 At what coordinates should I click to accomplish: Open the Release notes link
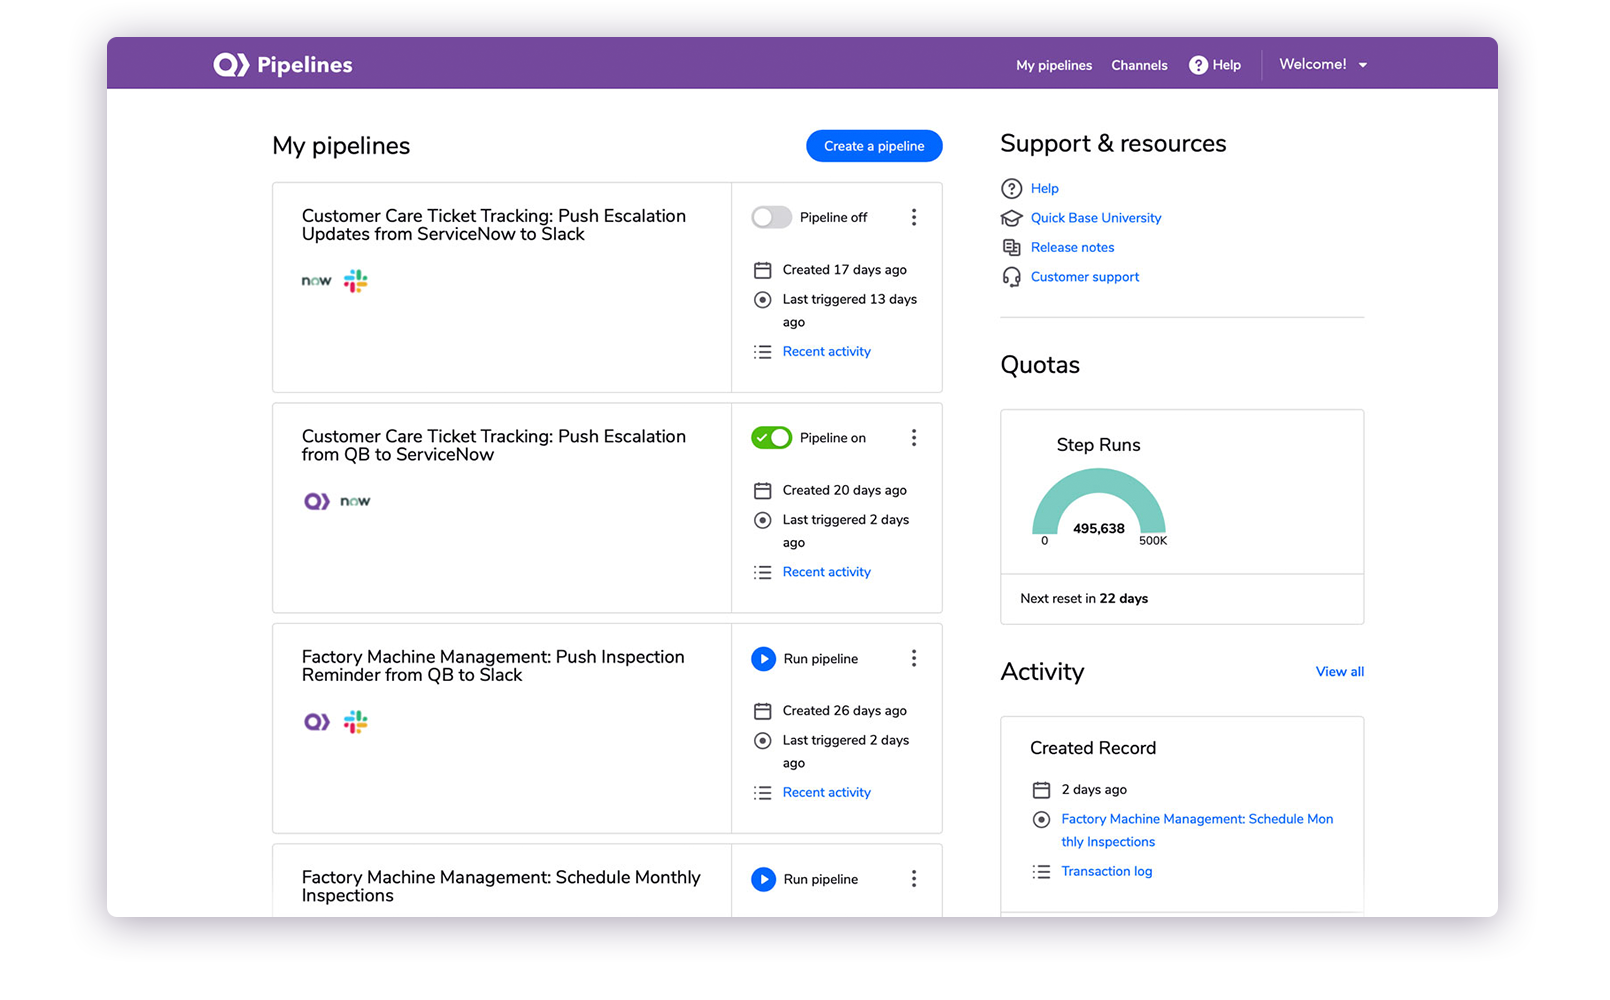pos(1072,247)
